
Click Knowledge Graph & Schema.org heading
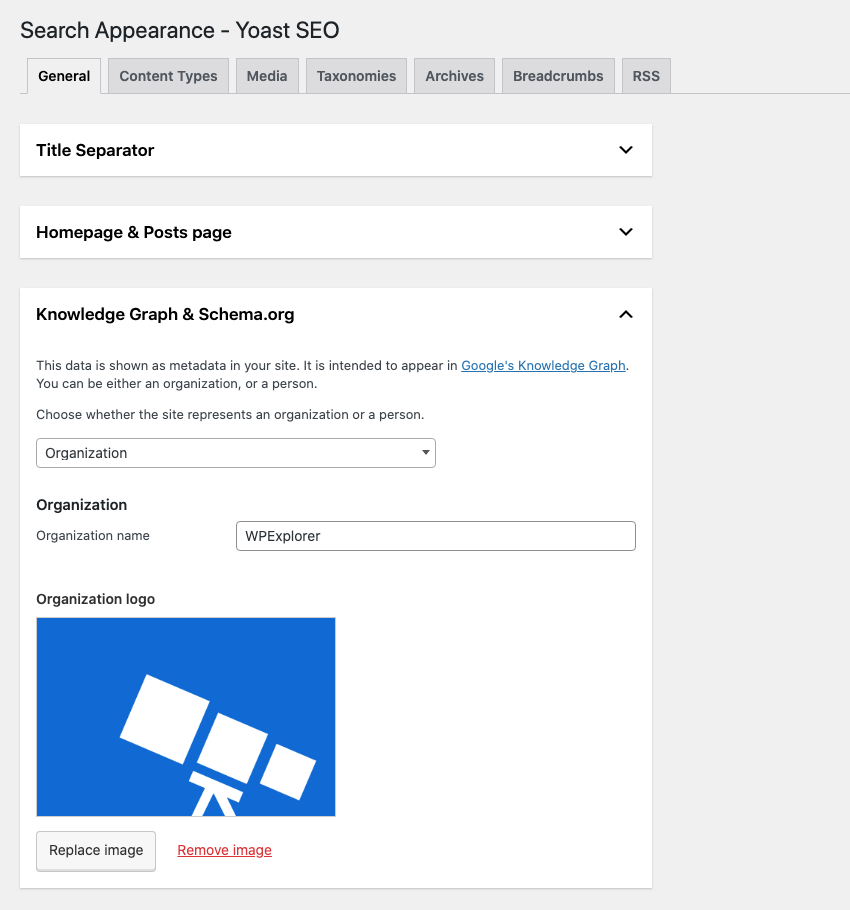[165, 314]
